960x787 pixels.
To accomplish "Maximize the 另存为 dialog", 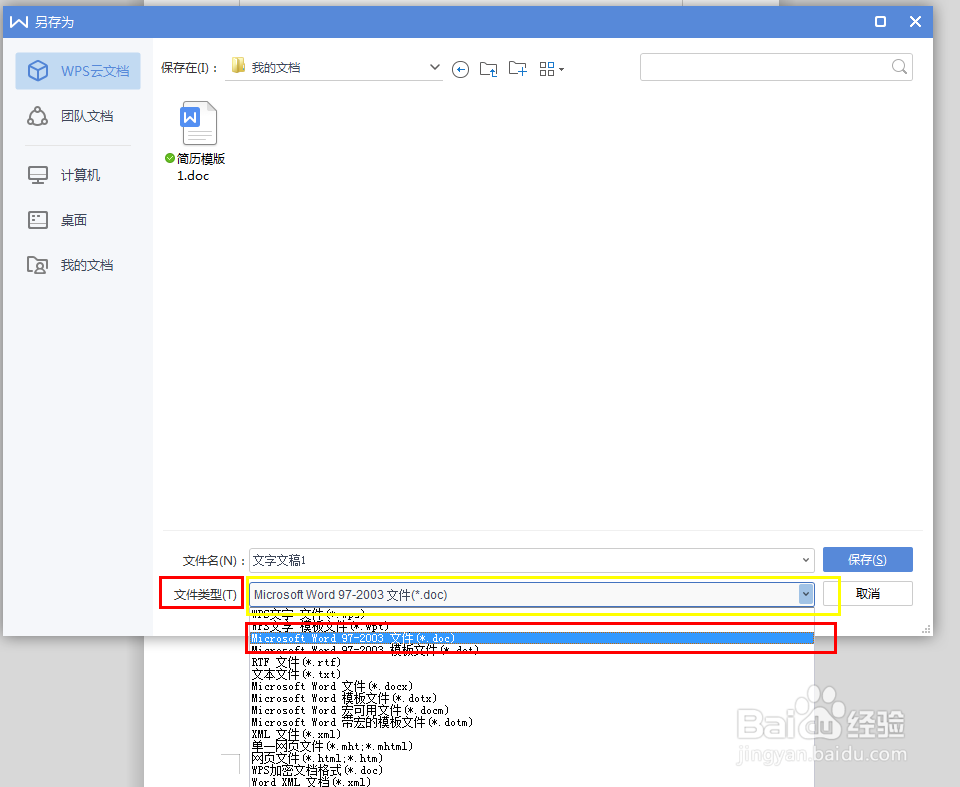I will point(880,22).
